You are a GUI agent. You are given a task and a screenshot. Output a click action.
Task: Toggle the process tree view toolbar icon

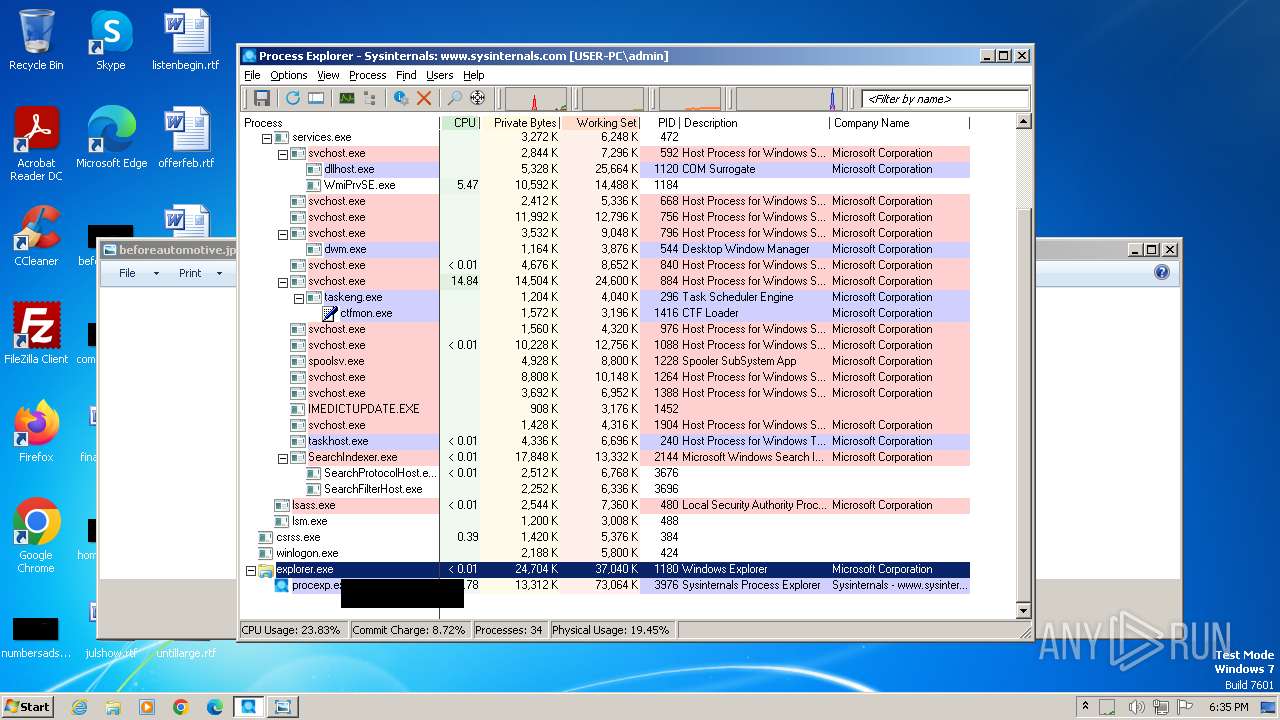click(x=370, y=98)
